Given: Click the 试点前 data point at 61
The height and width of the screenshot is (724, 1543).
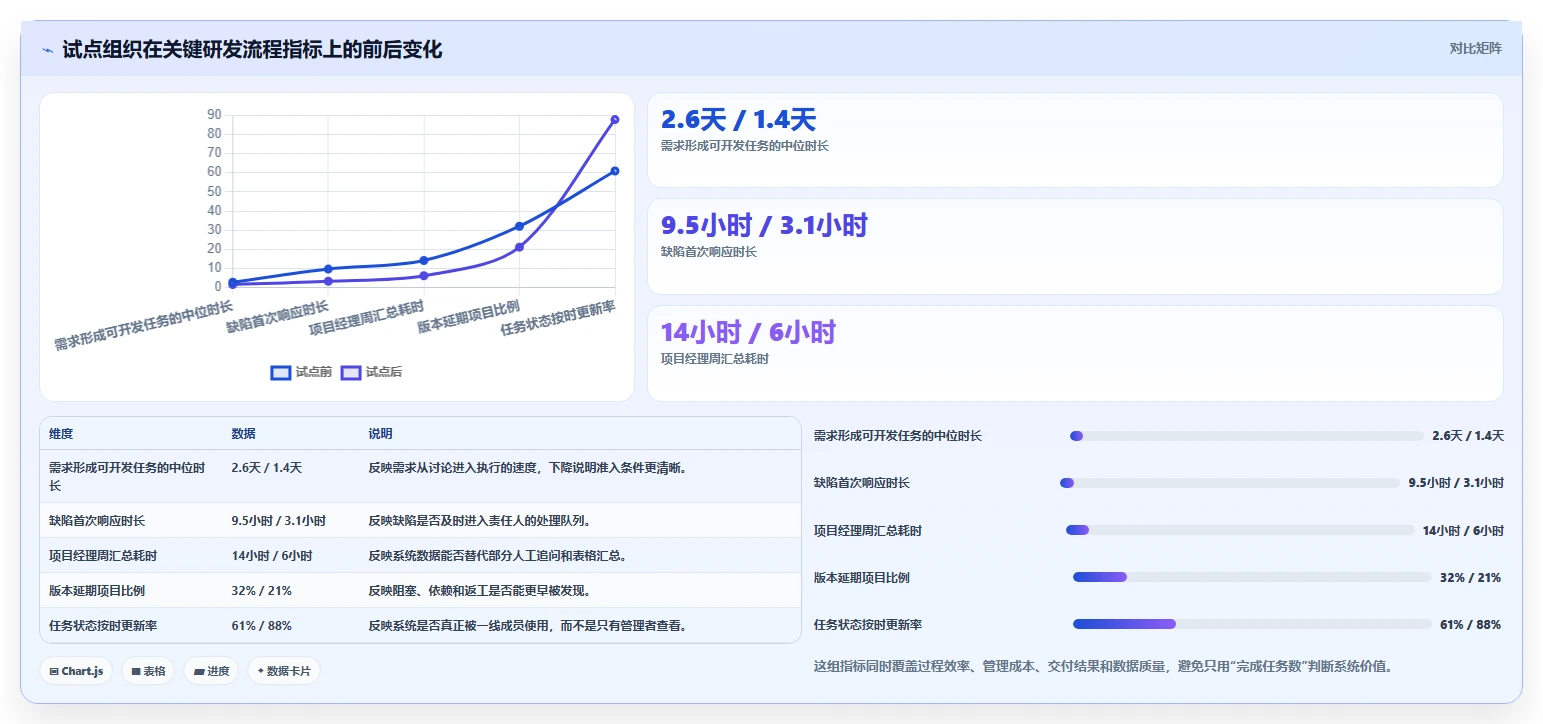Looking at the screenshot, I should click(x=615, y=171).
